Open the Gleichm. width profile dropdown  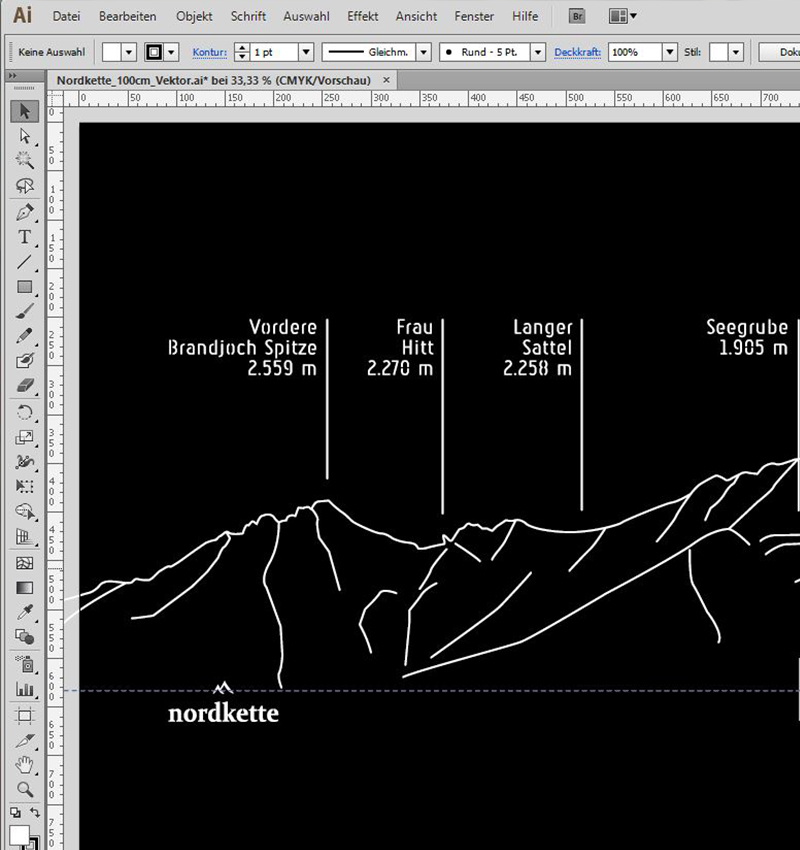point(424,53)
